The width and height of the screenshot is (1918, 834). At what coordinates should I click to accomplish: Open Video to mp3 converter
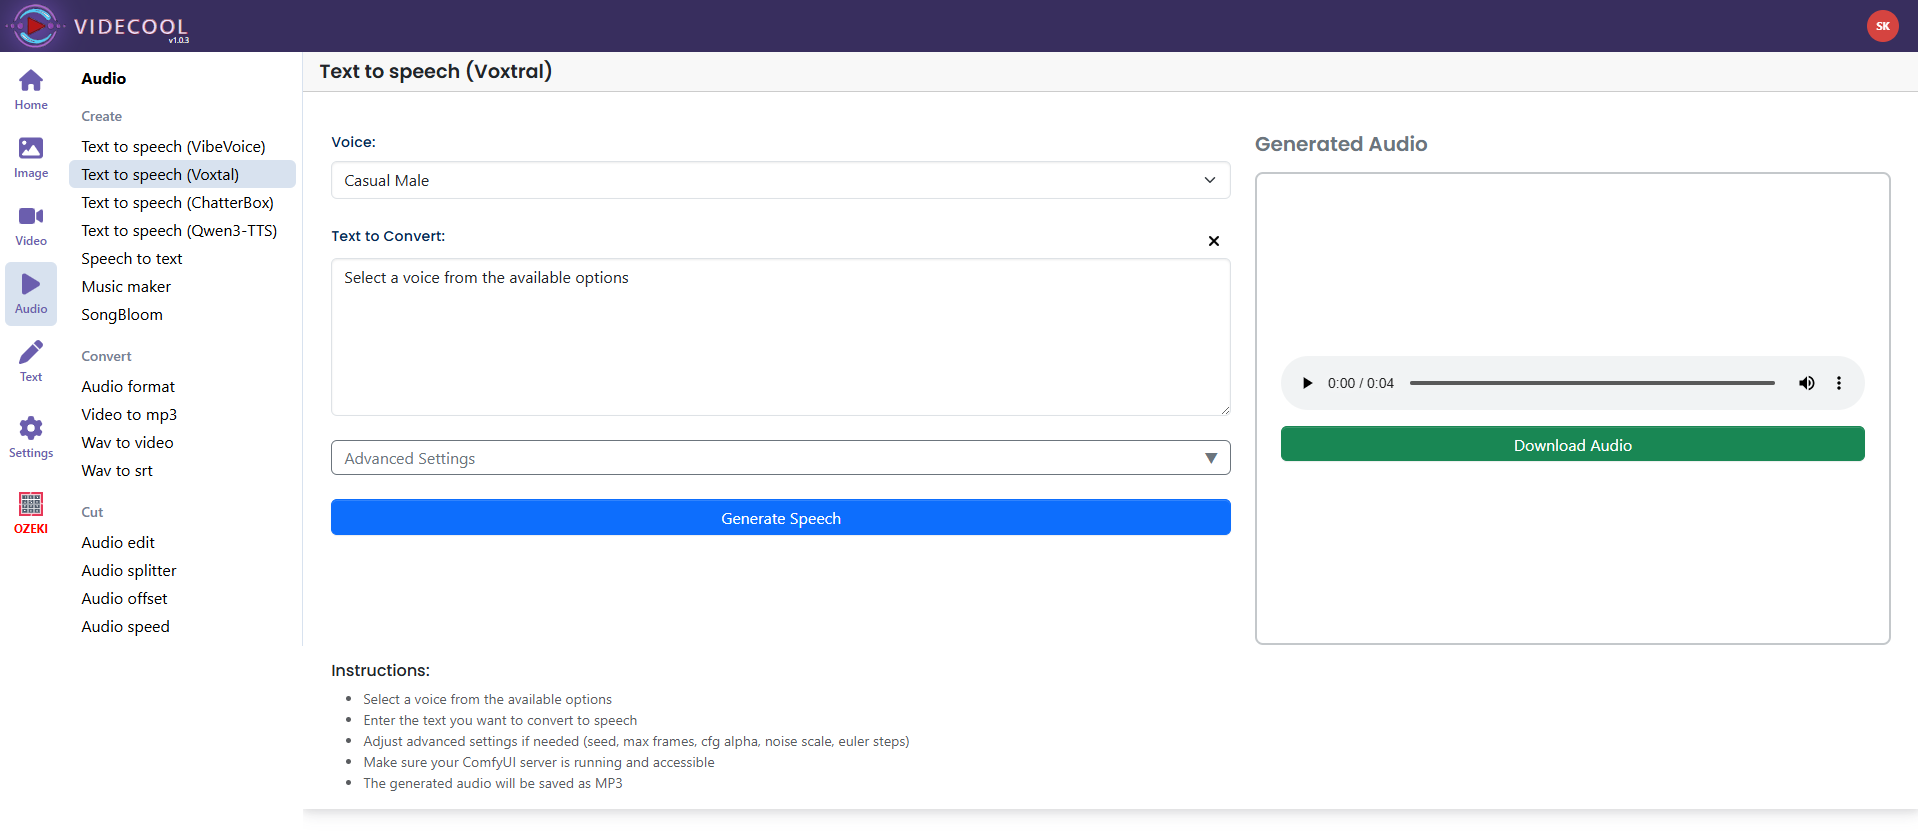tap(129, 414)
